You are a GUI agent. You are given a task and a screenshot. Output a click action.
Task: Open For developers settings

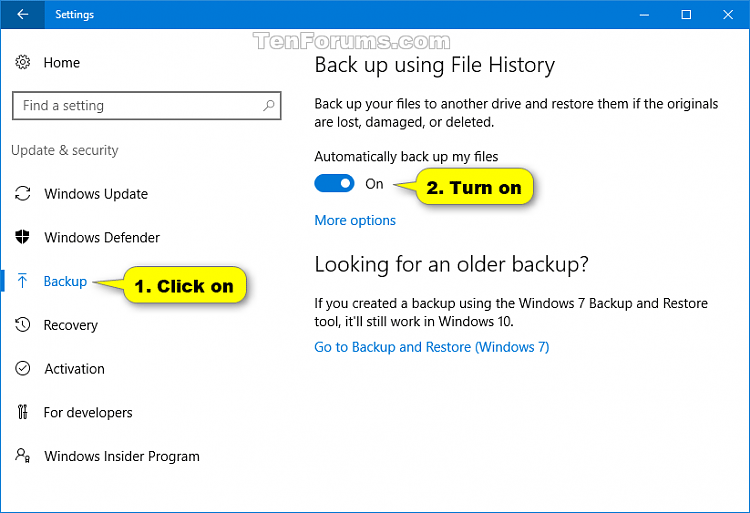click(88, 413)
